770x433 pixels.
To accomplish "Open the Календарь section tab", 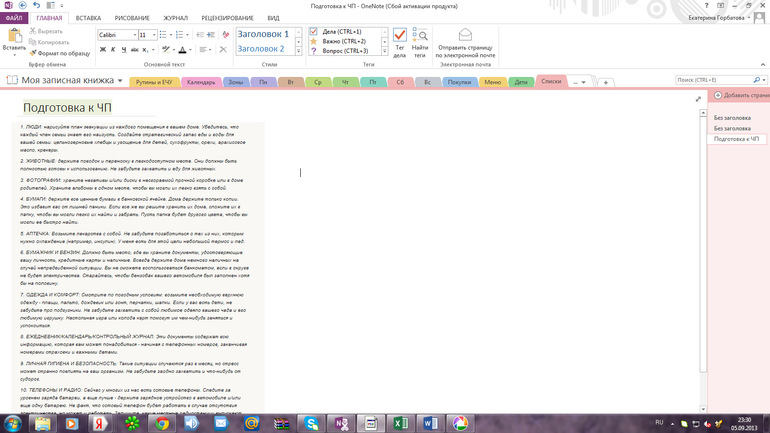I will pos(201,82).
